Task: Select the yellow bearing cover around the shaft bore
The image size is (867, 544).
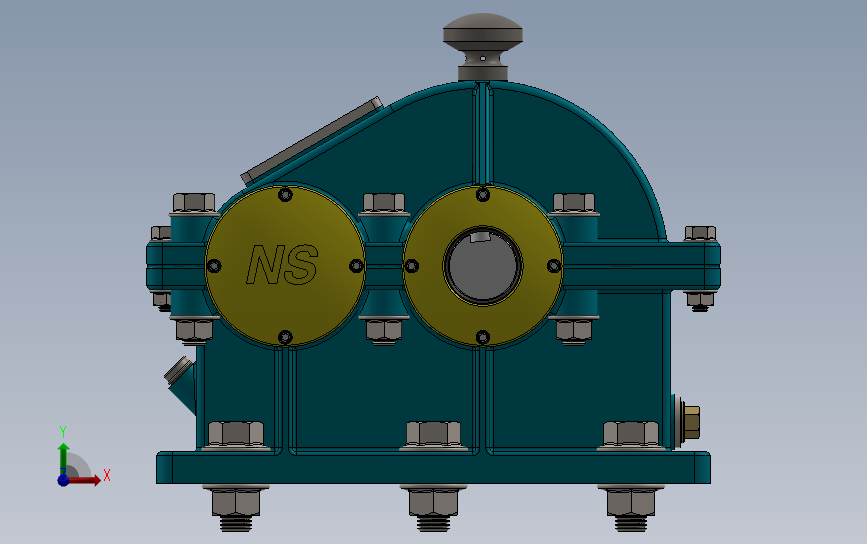Action: pos(483,266)
